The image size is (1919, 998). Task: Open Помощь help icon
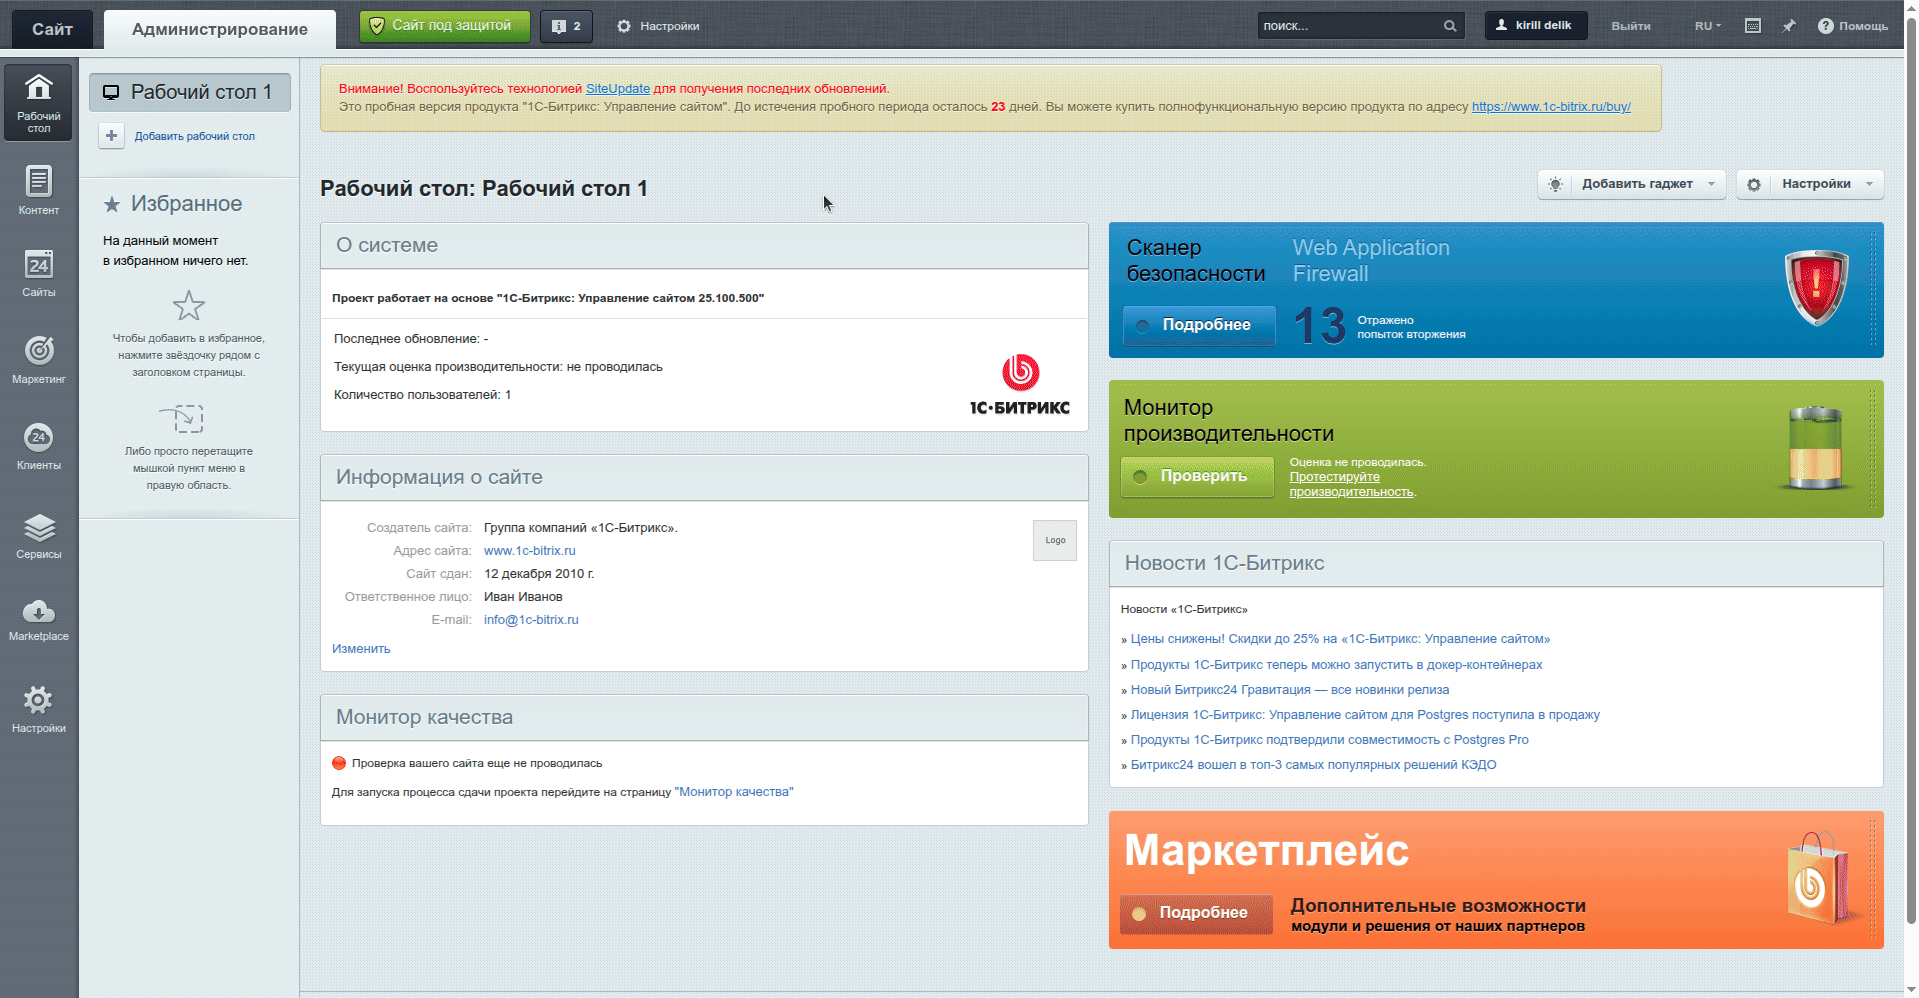[x=1853, y=26]
